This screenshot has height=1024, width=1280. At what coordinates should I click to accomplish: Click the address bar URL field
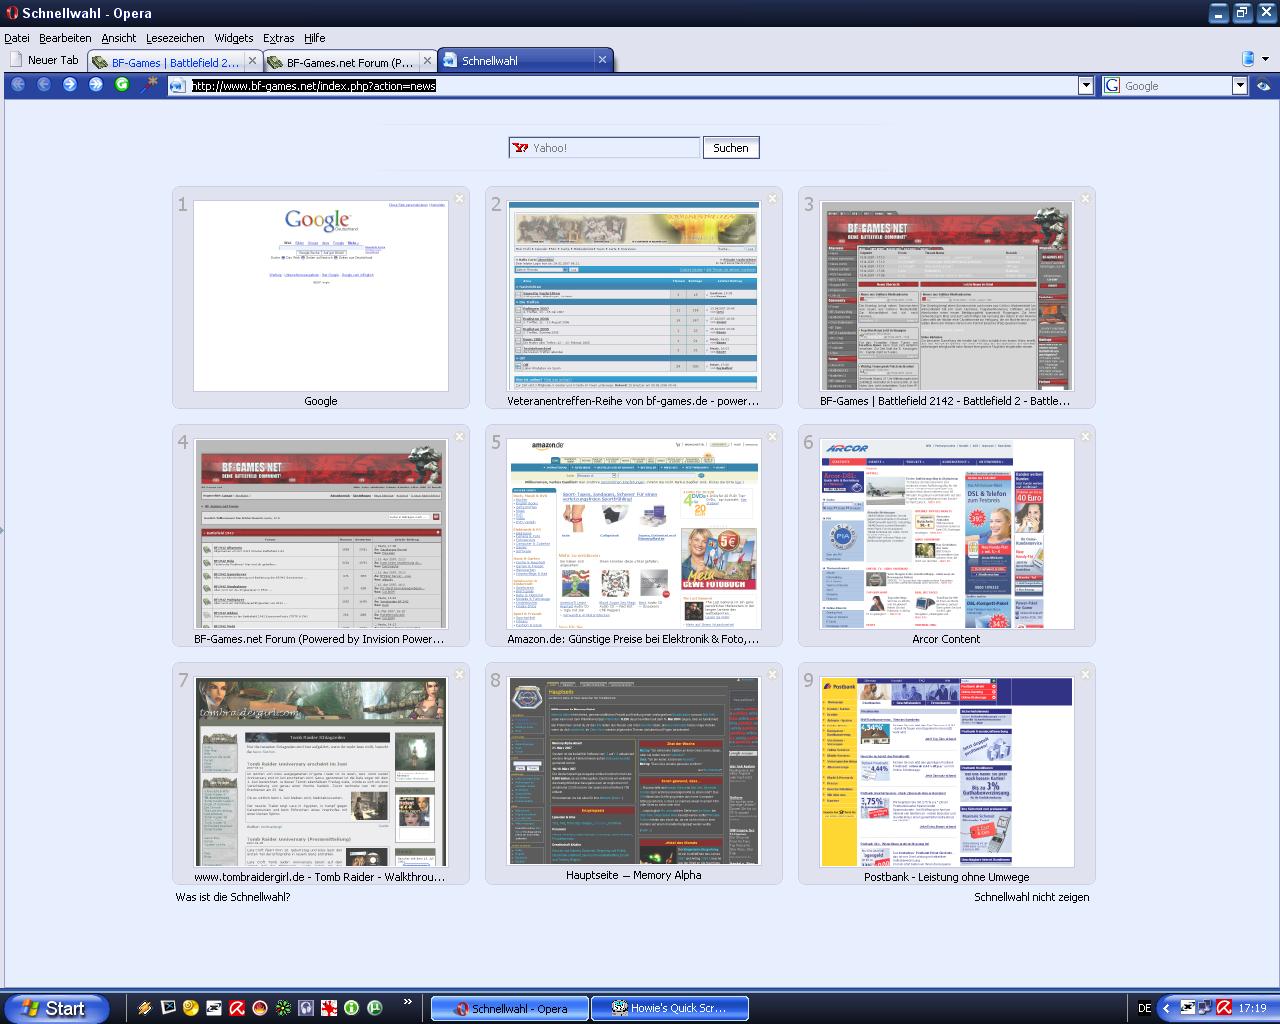point(633,86)
